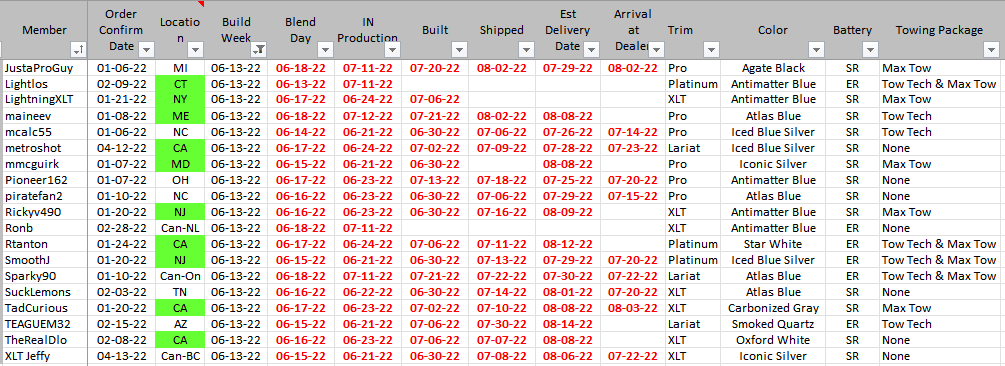
Task: Expand the Trim column filter dropdown
Action: (x=711, y=49)
